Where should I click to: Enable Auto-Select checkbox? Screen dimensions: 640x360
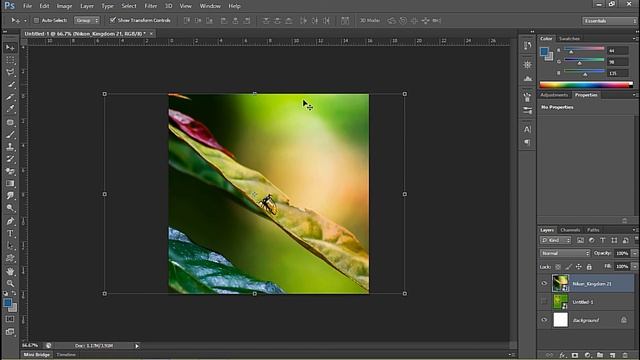(x=36, y=20)
